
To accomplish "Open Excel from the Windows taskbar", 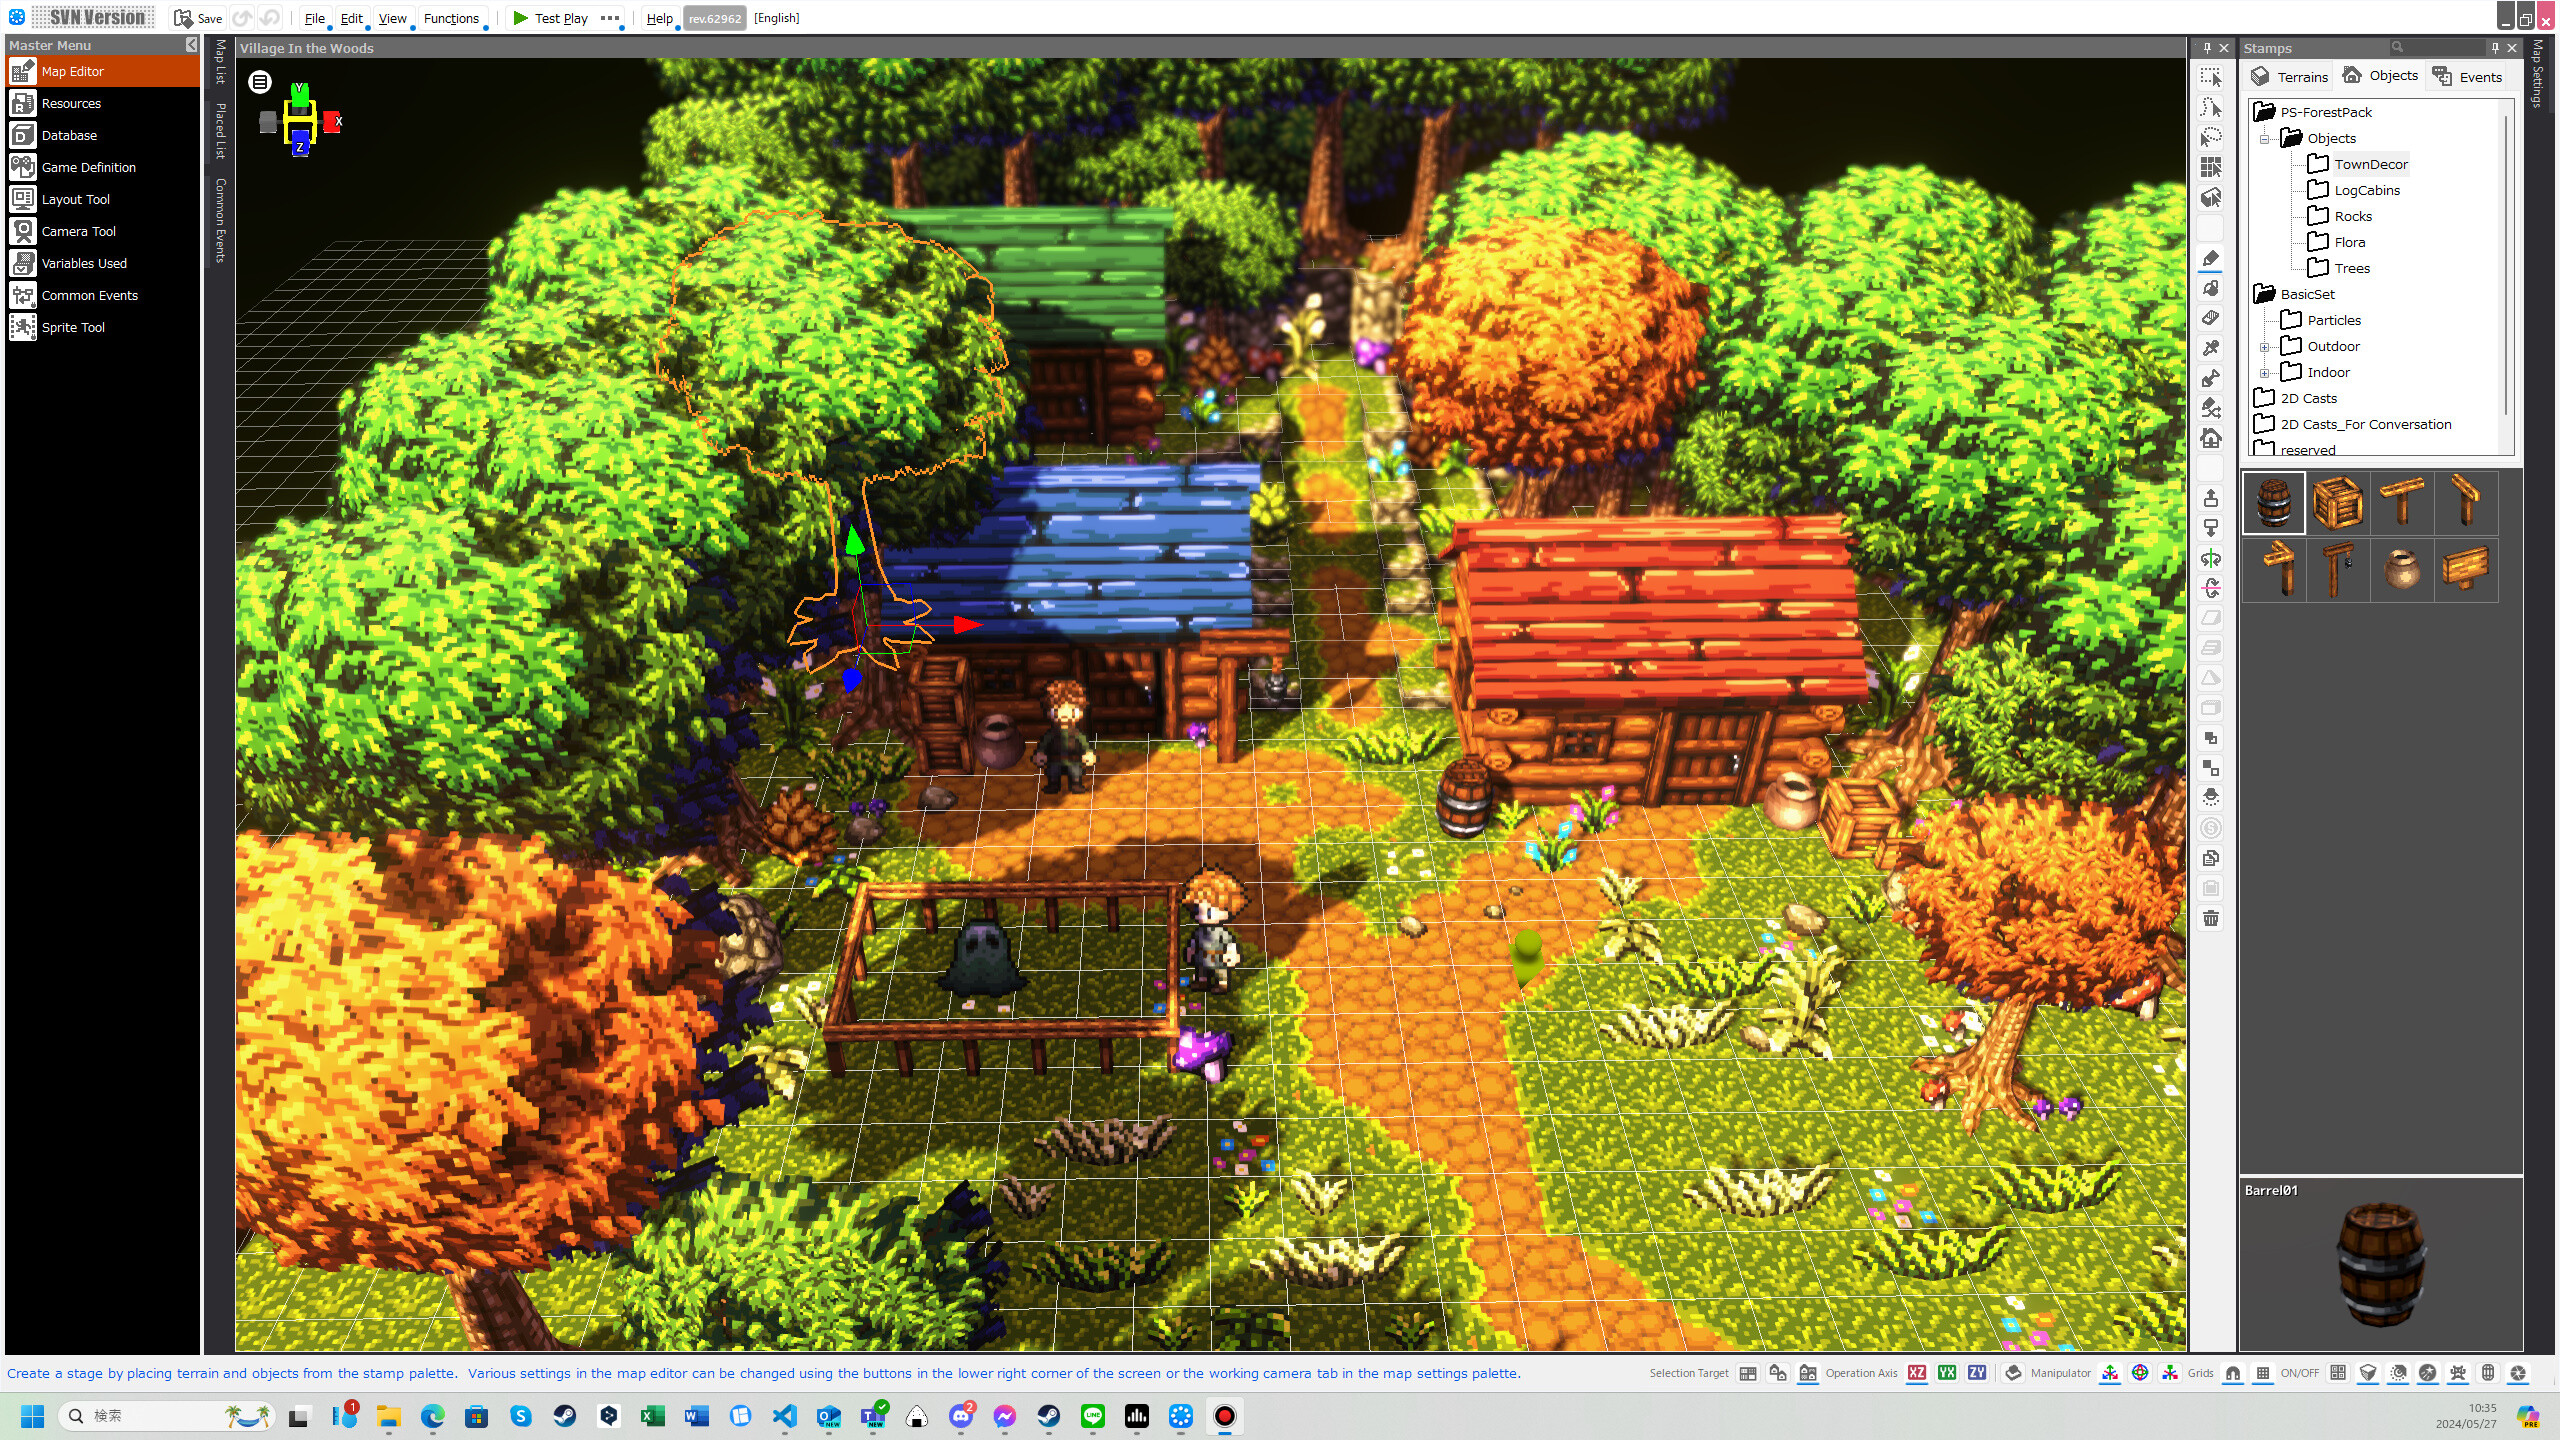I will [654, 1416].
